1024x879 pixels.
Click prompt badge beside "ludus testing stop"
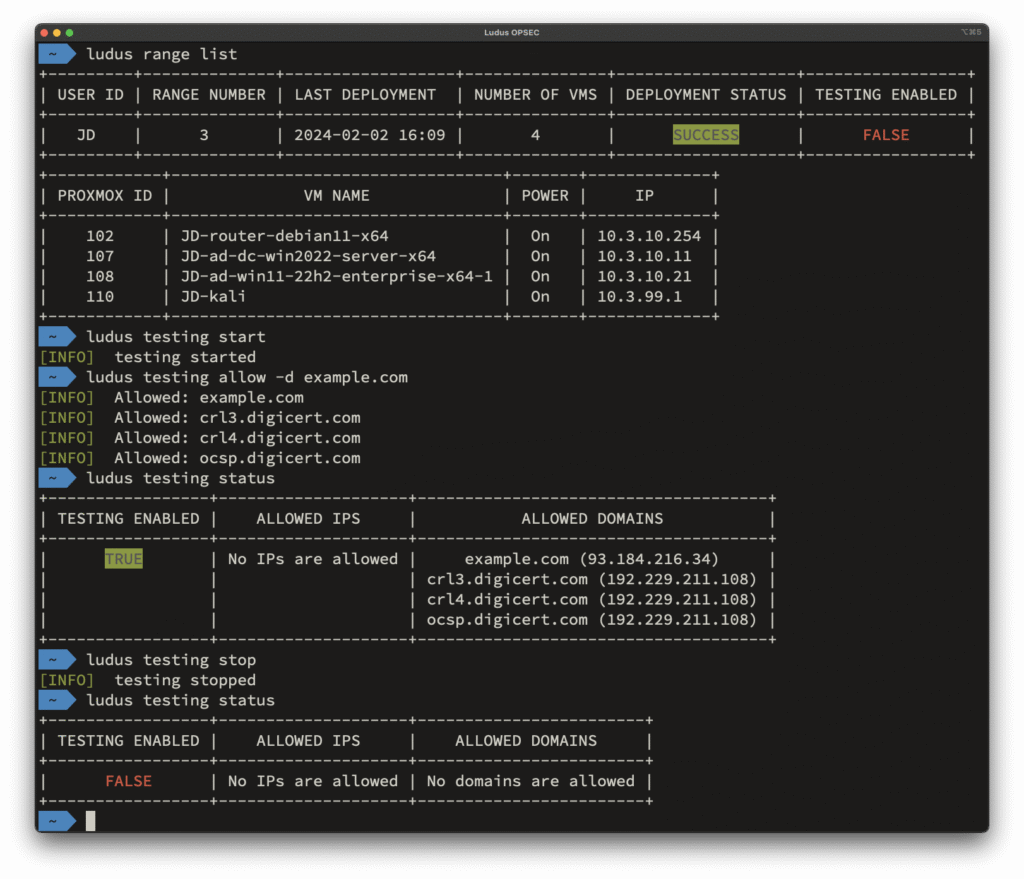pos(57,660)
